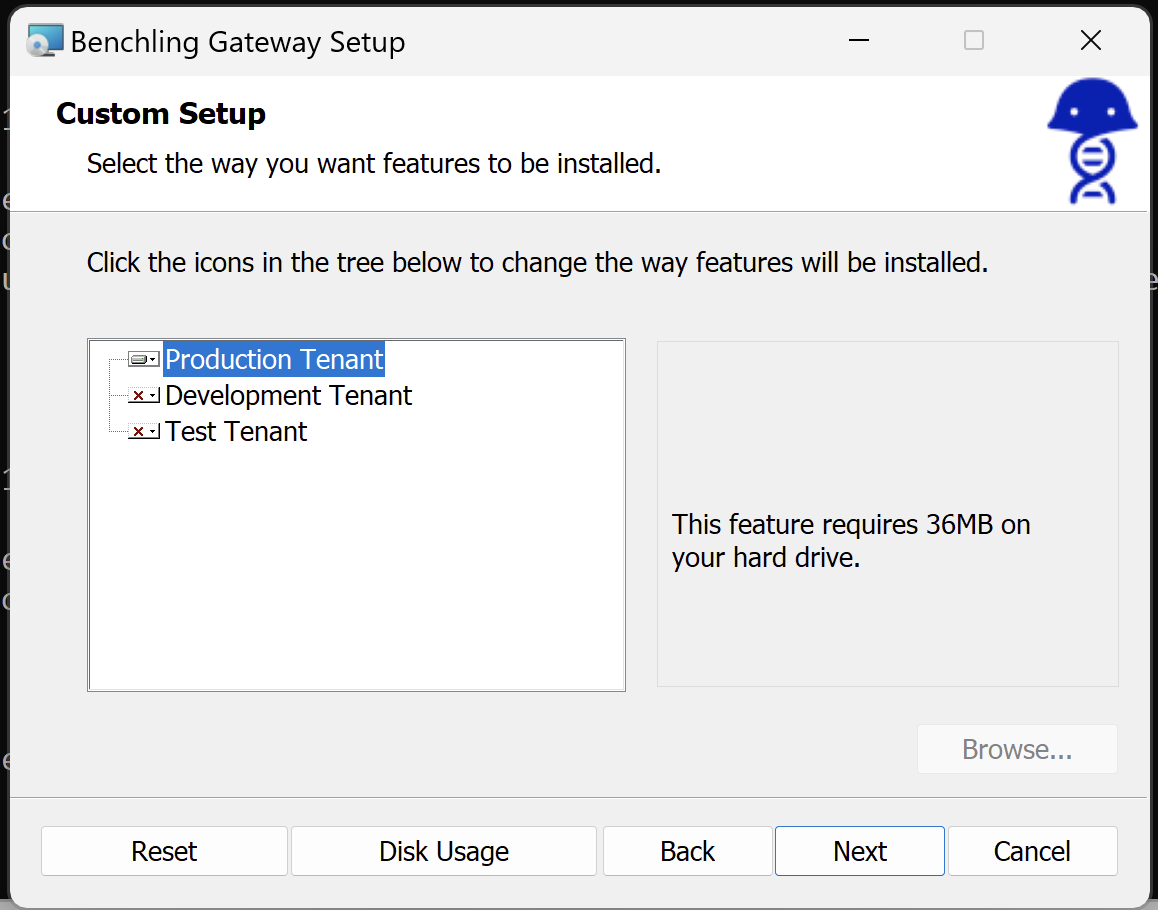Open the Disk Usage dialog
This screenshot has width=1158, height=910.
[443, 851]
